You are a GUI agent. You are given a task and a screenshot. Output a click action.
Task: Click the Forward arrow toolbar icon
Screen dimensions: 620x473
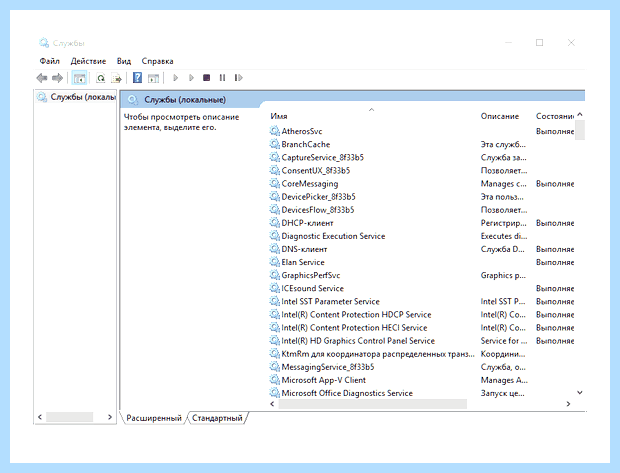57,78
